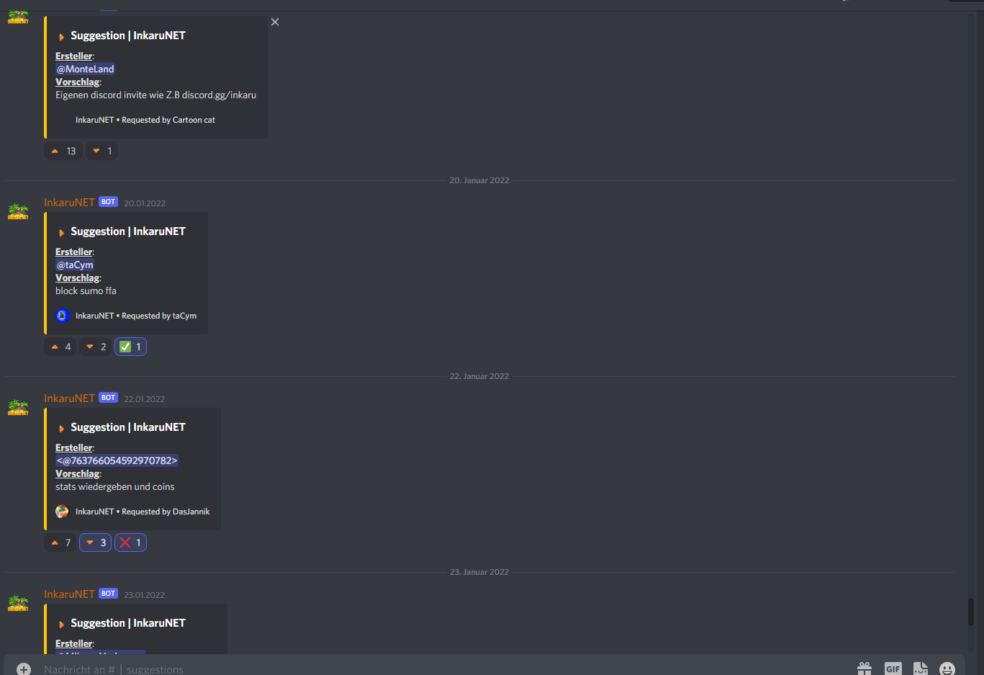Open the emoji picker smiley

click(x=947, y=669)
